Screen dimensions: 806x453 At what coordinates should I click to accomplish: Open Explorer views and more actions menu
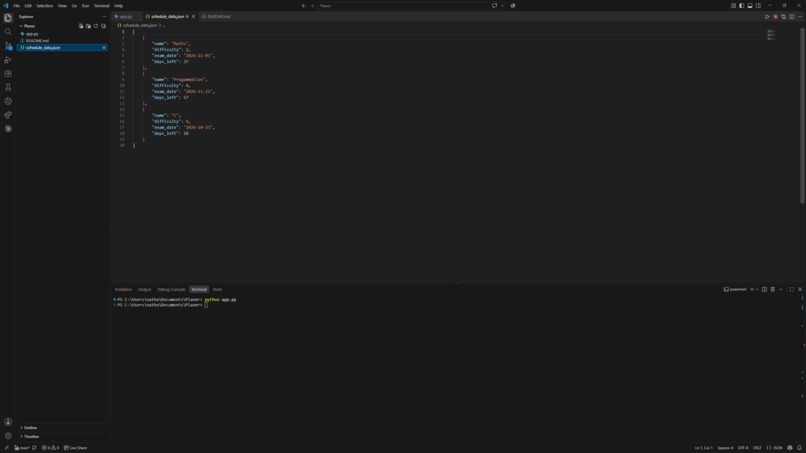[x=104, y=16]
